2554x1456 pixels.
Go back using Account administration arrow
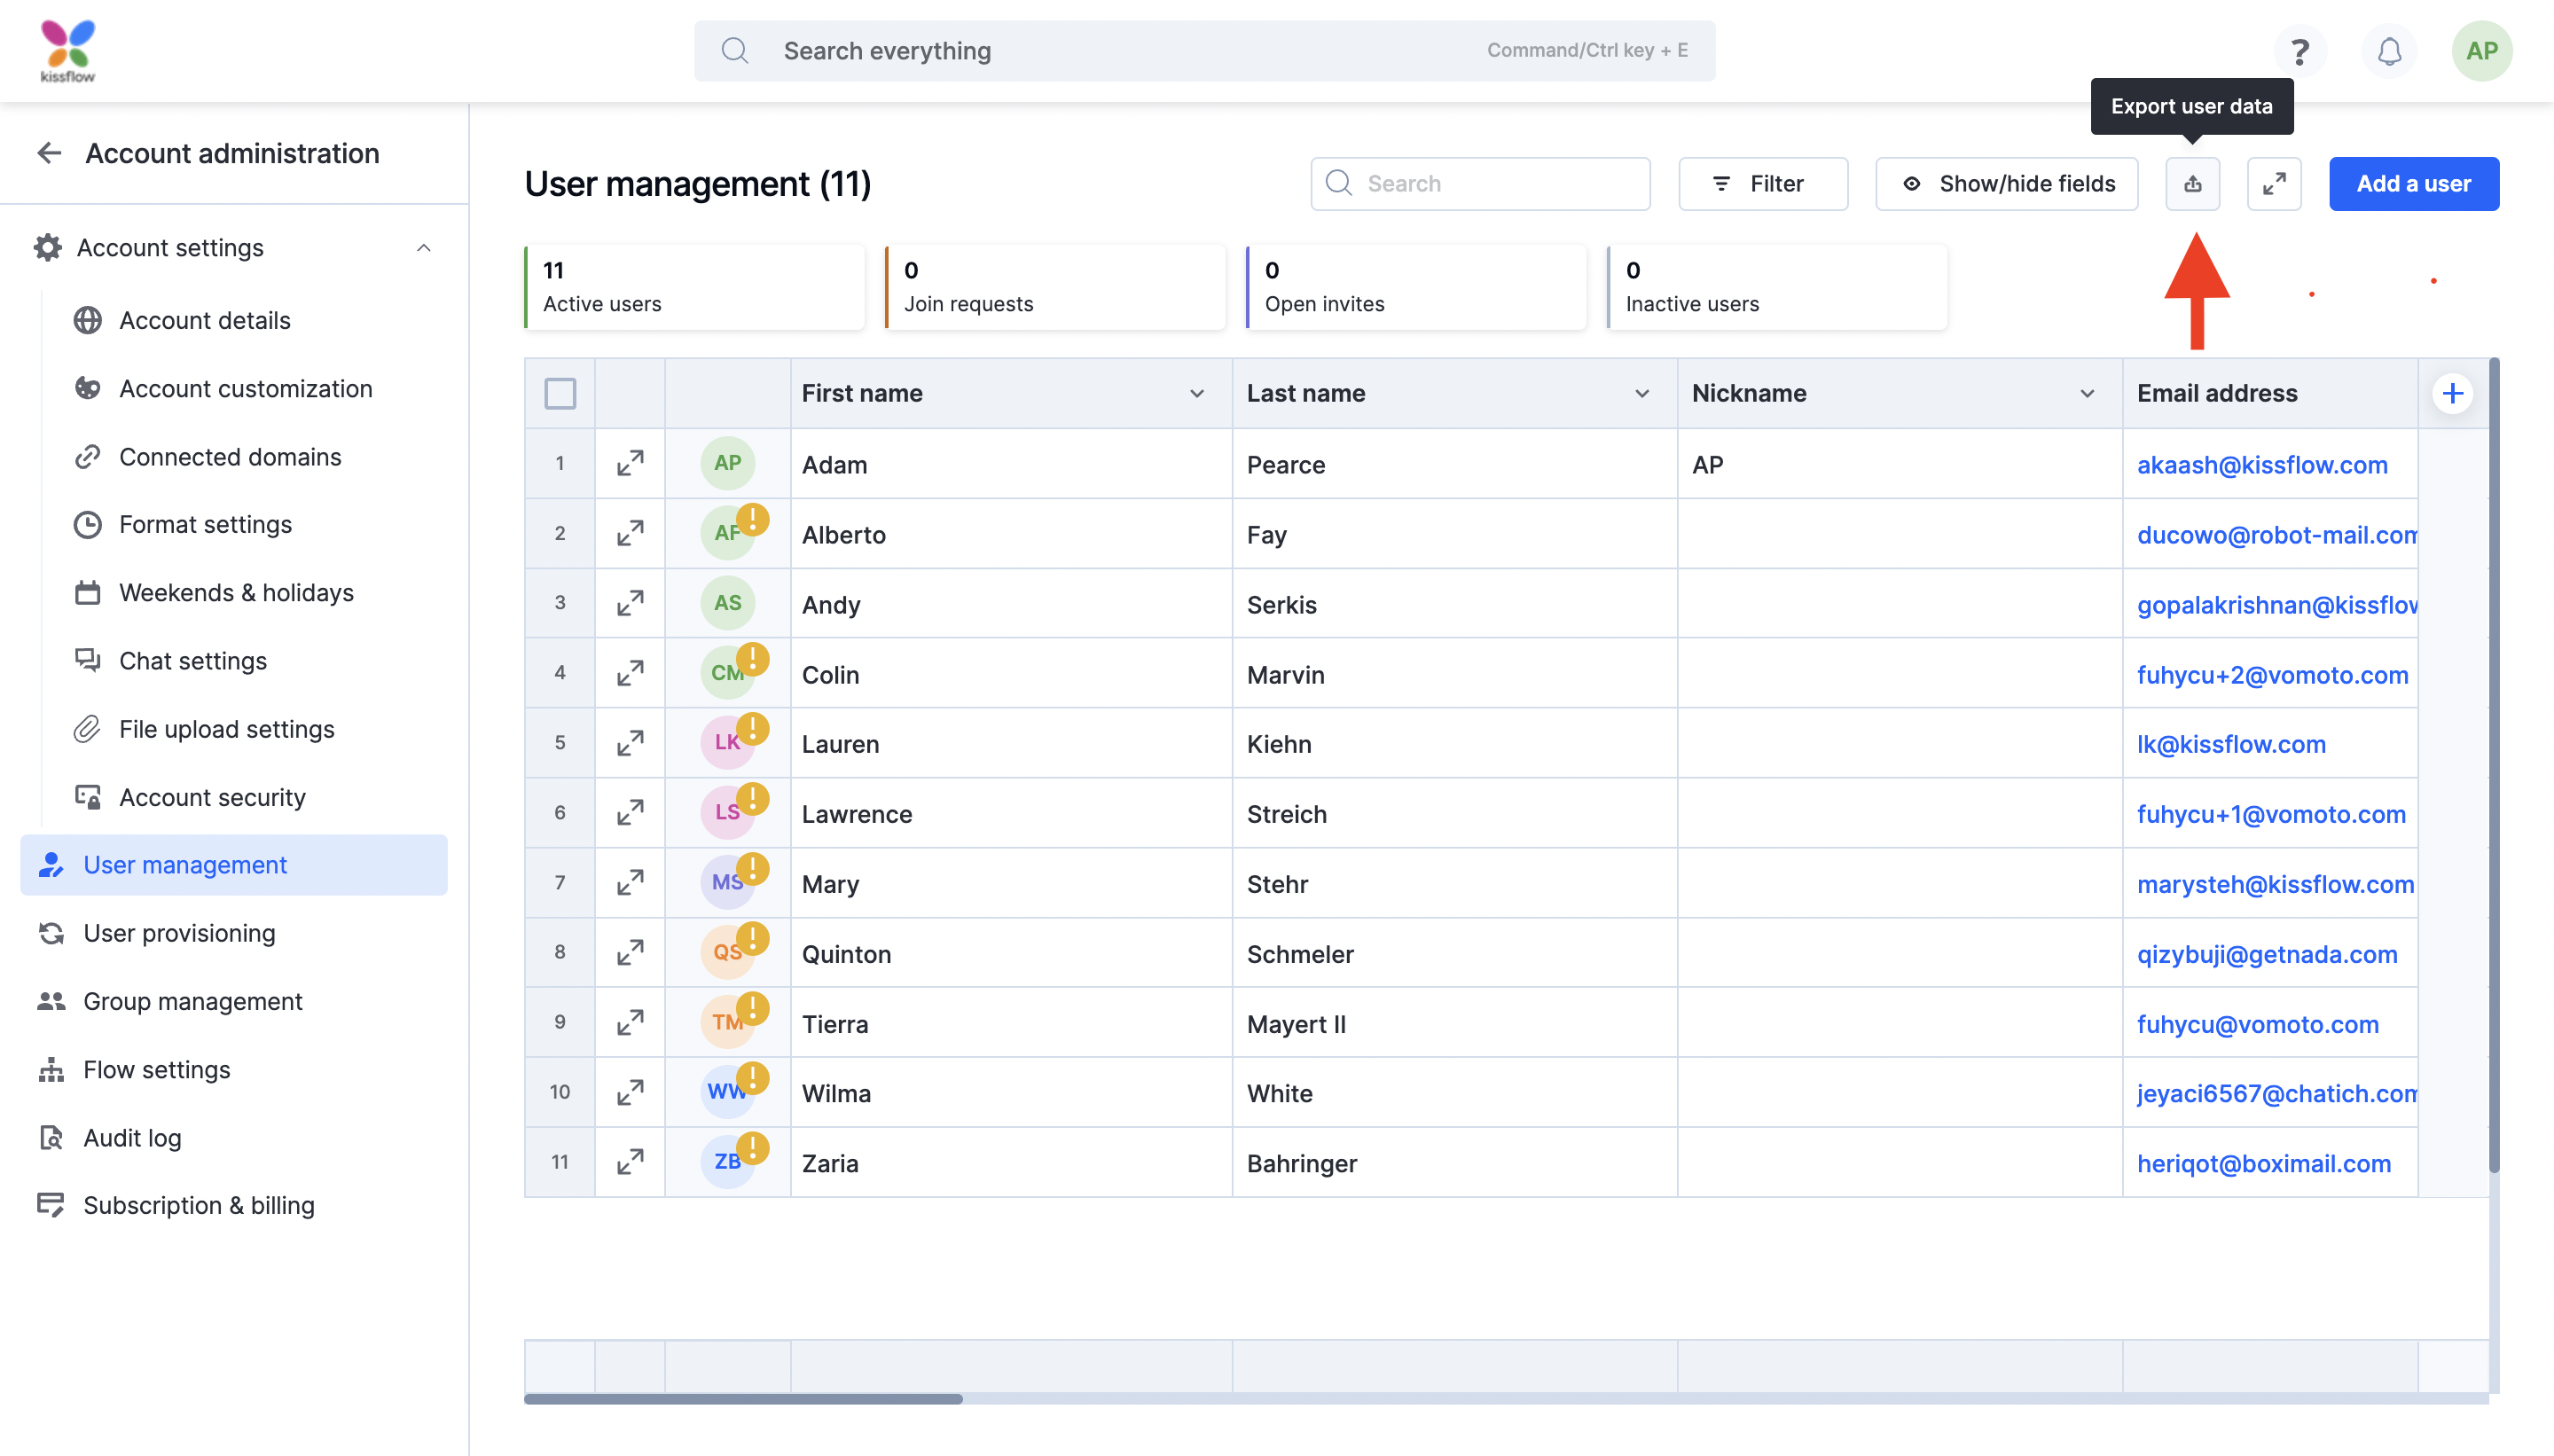(49, 153)
